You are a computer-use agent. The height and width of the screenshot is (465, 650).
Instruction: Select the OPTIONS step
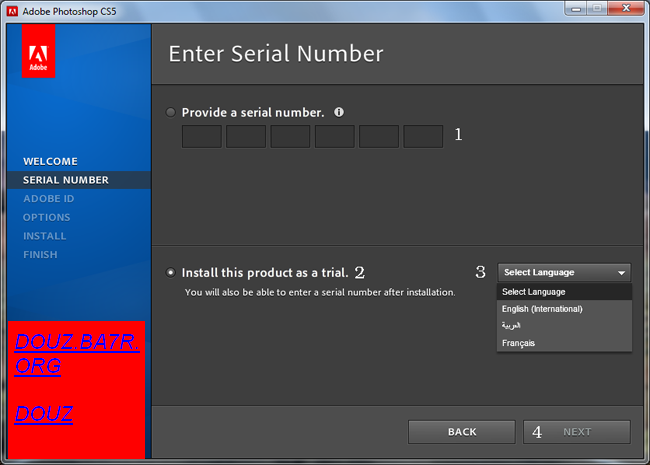pyautogui.click(x=46, y=217)
